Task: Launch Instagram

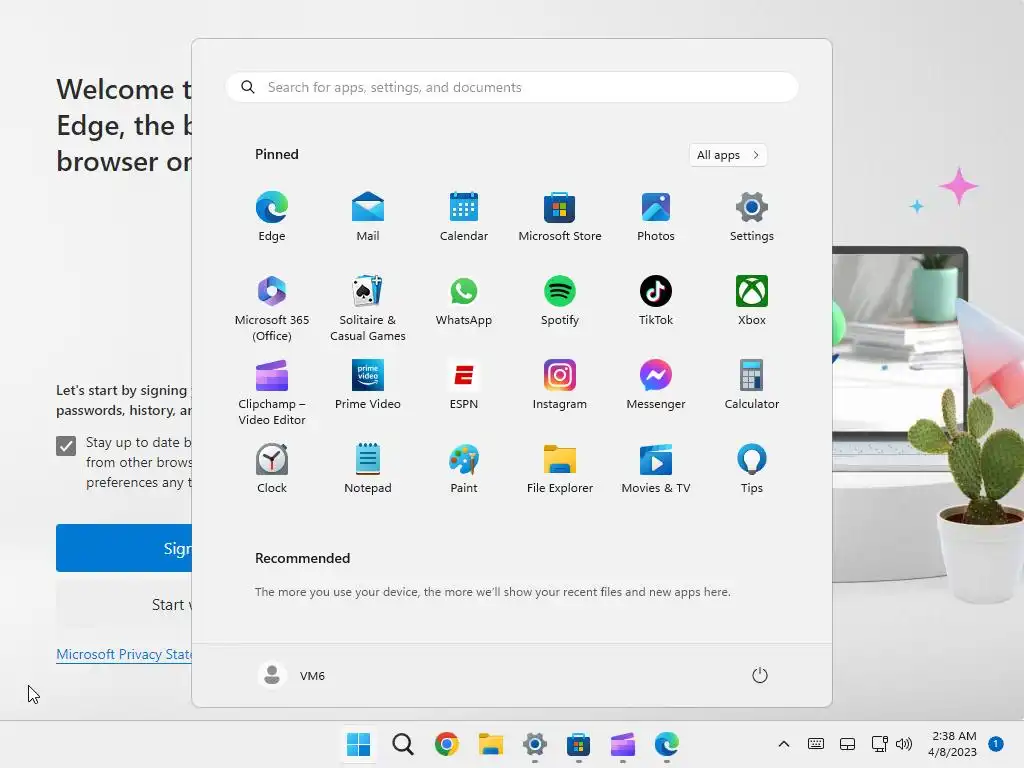Action: 560,385
